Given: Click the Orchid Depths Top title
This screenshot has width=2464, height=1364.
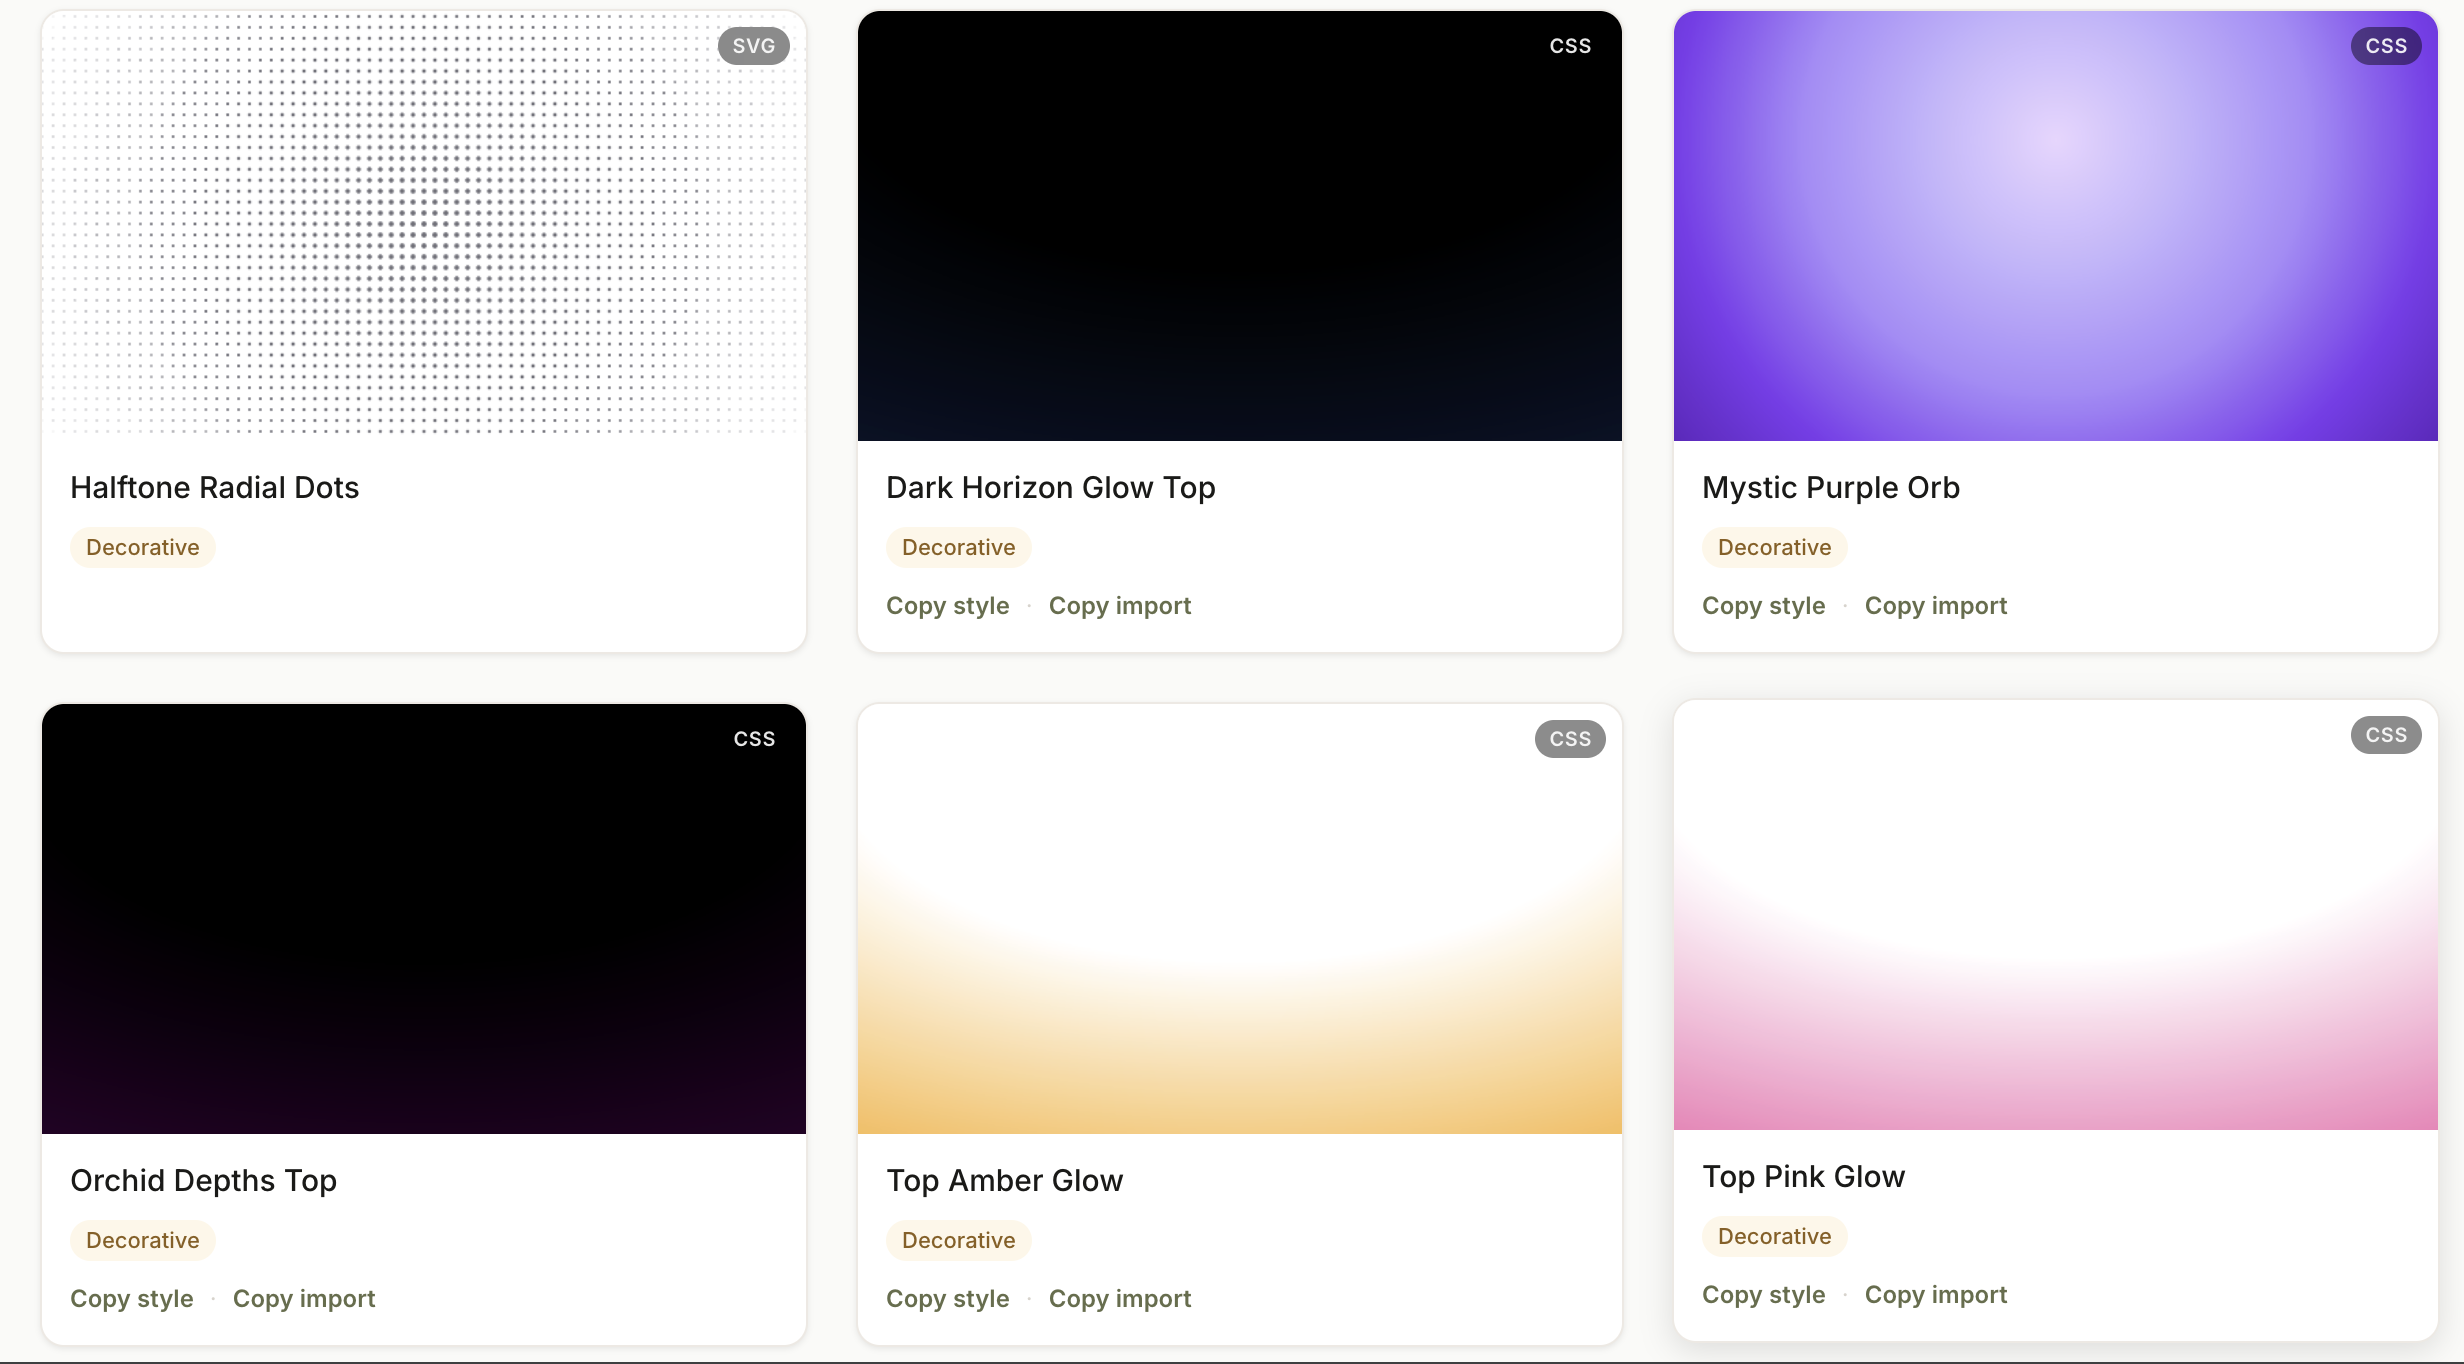Looking at the screenshot, I should [203, 1181].
